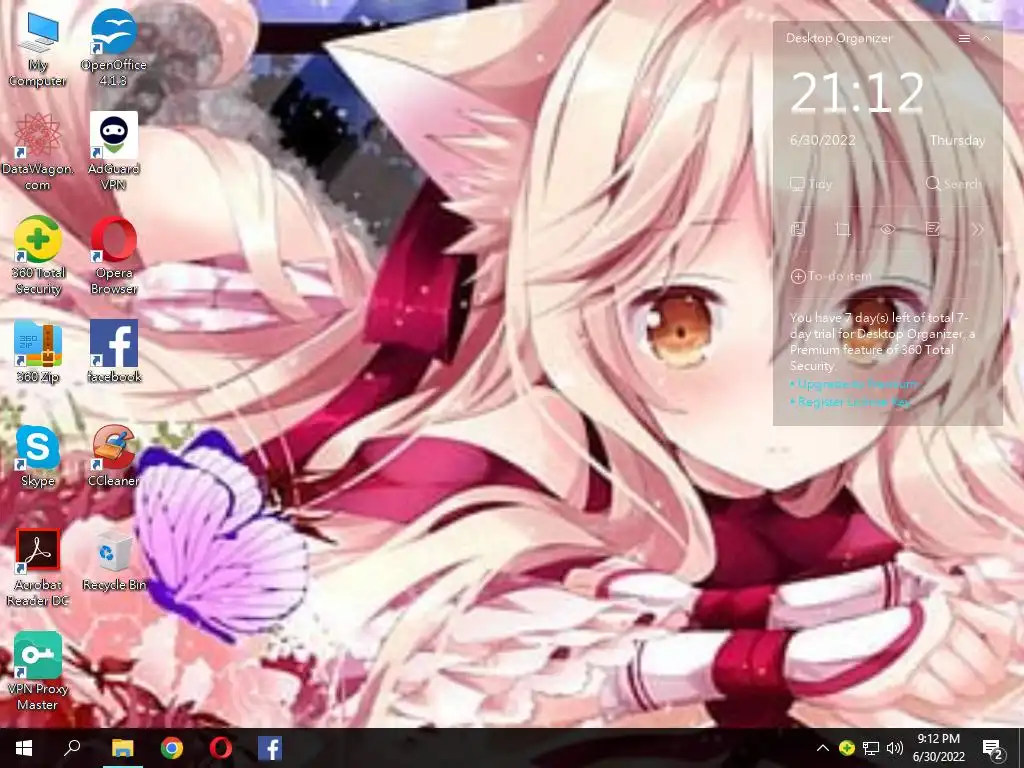Select the DataWagon.com desktop shortcut

coord(38,152)
